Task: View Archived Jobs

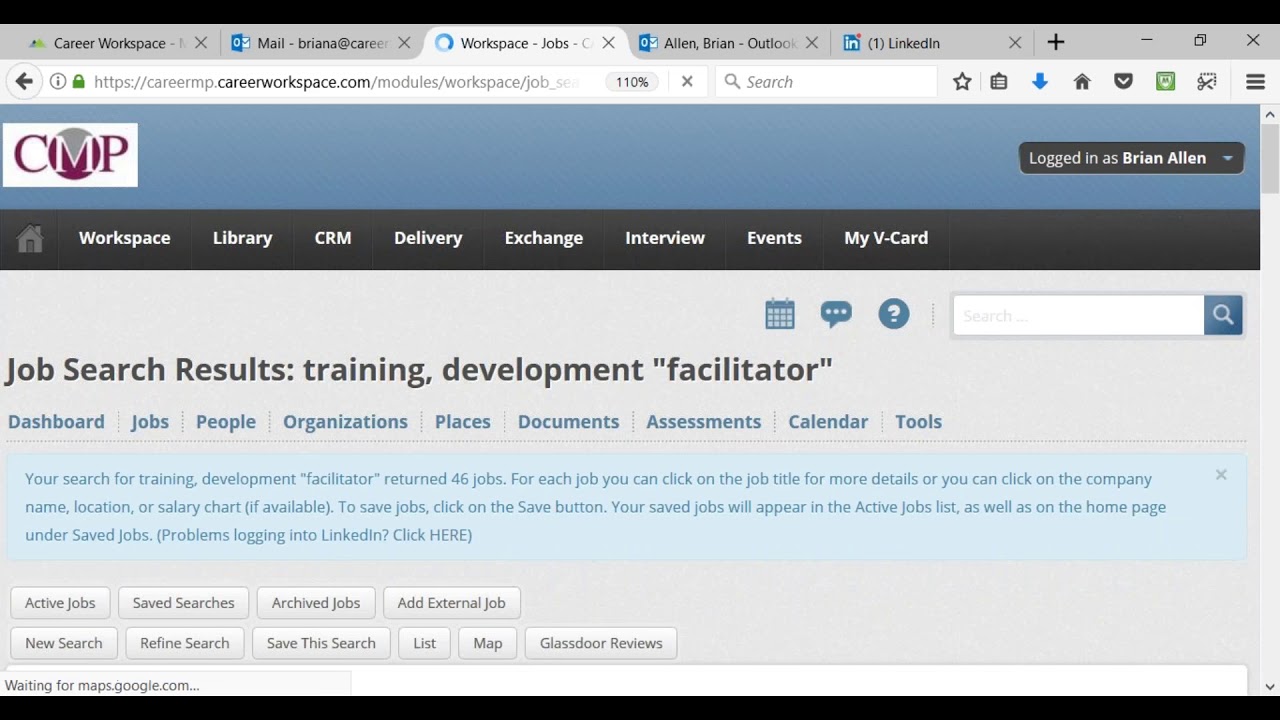Action: pos(316,603)
